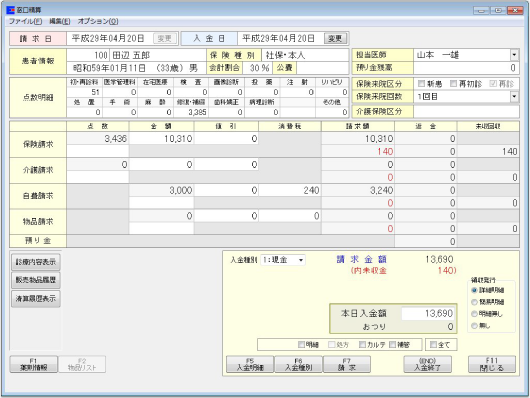
Task: Check the 新患 checkbox
Action: [421, 84]
